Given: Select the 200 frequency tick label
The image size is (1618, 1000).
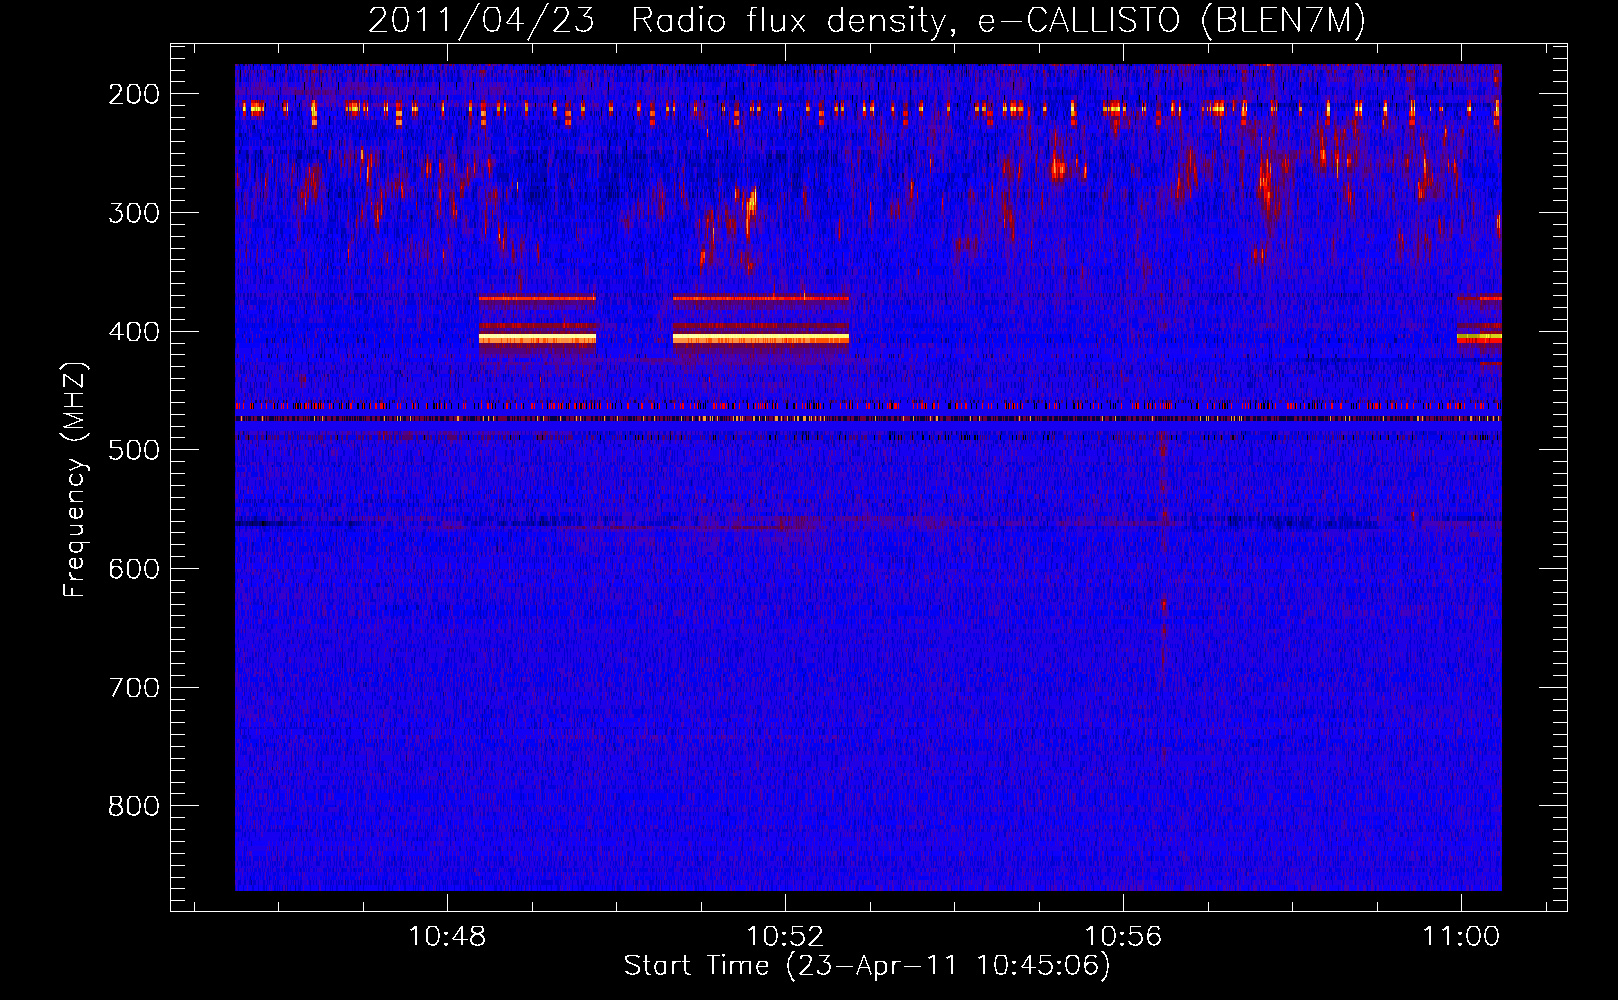Looking at the screenshot, I should pos(134,94).
